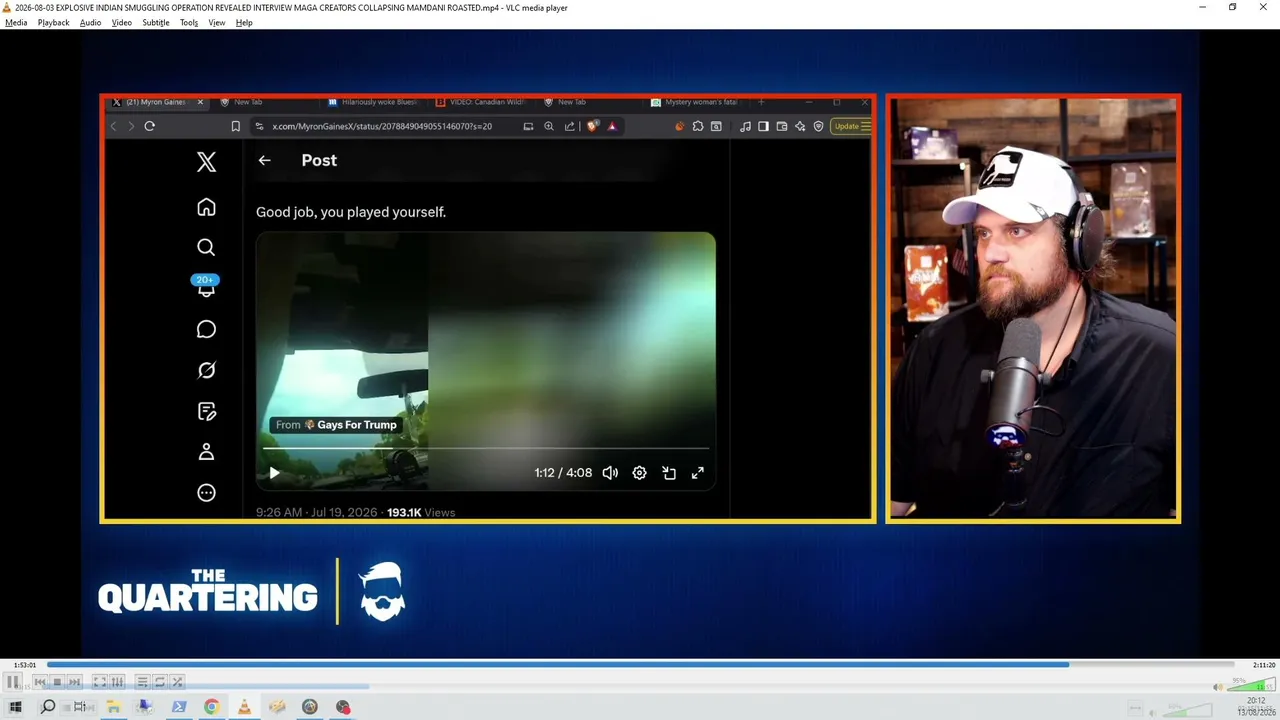Viewport: 1280px width, 720px height.
Task: Click the embedded video's volume icon
Action: [x=610, y=473]
